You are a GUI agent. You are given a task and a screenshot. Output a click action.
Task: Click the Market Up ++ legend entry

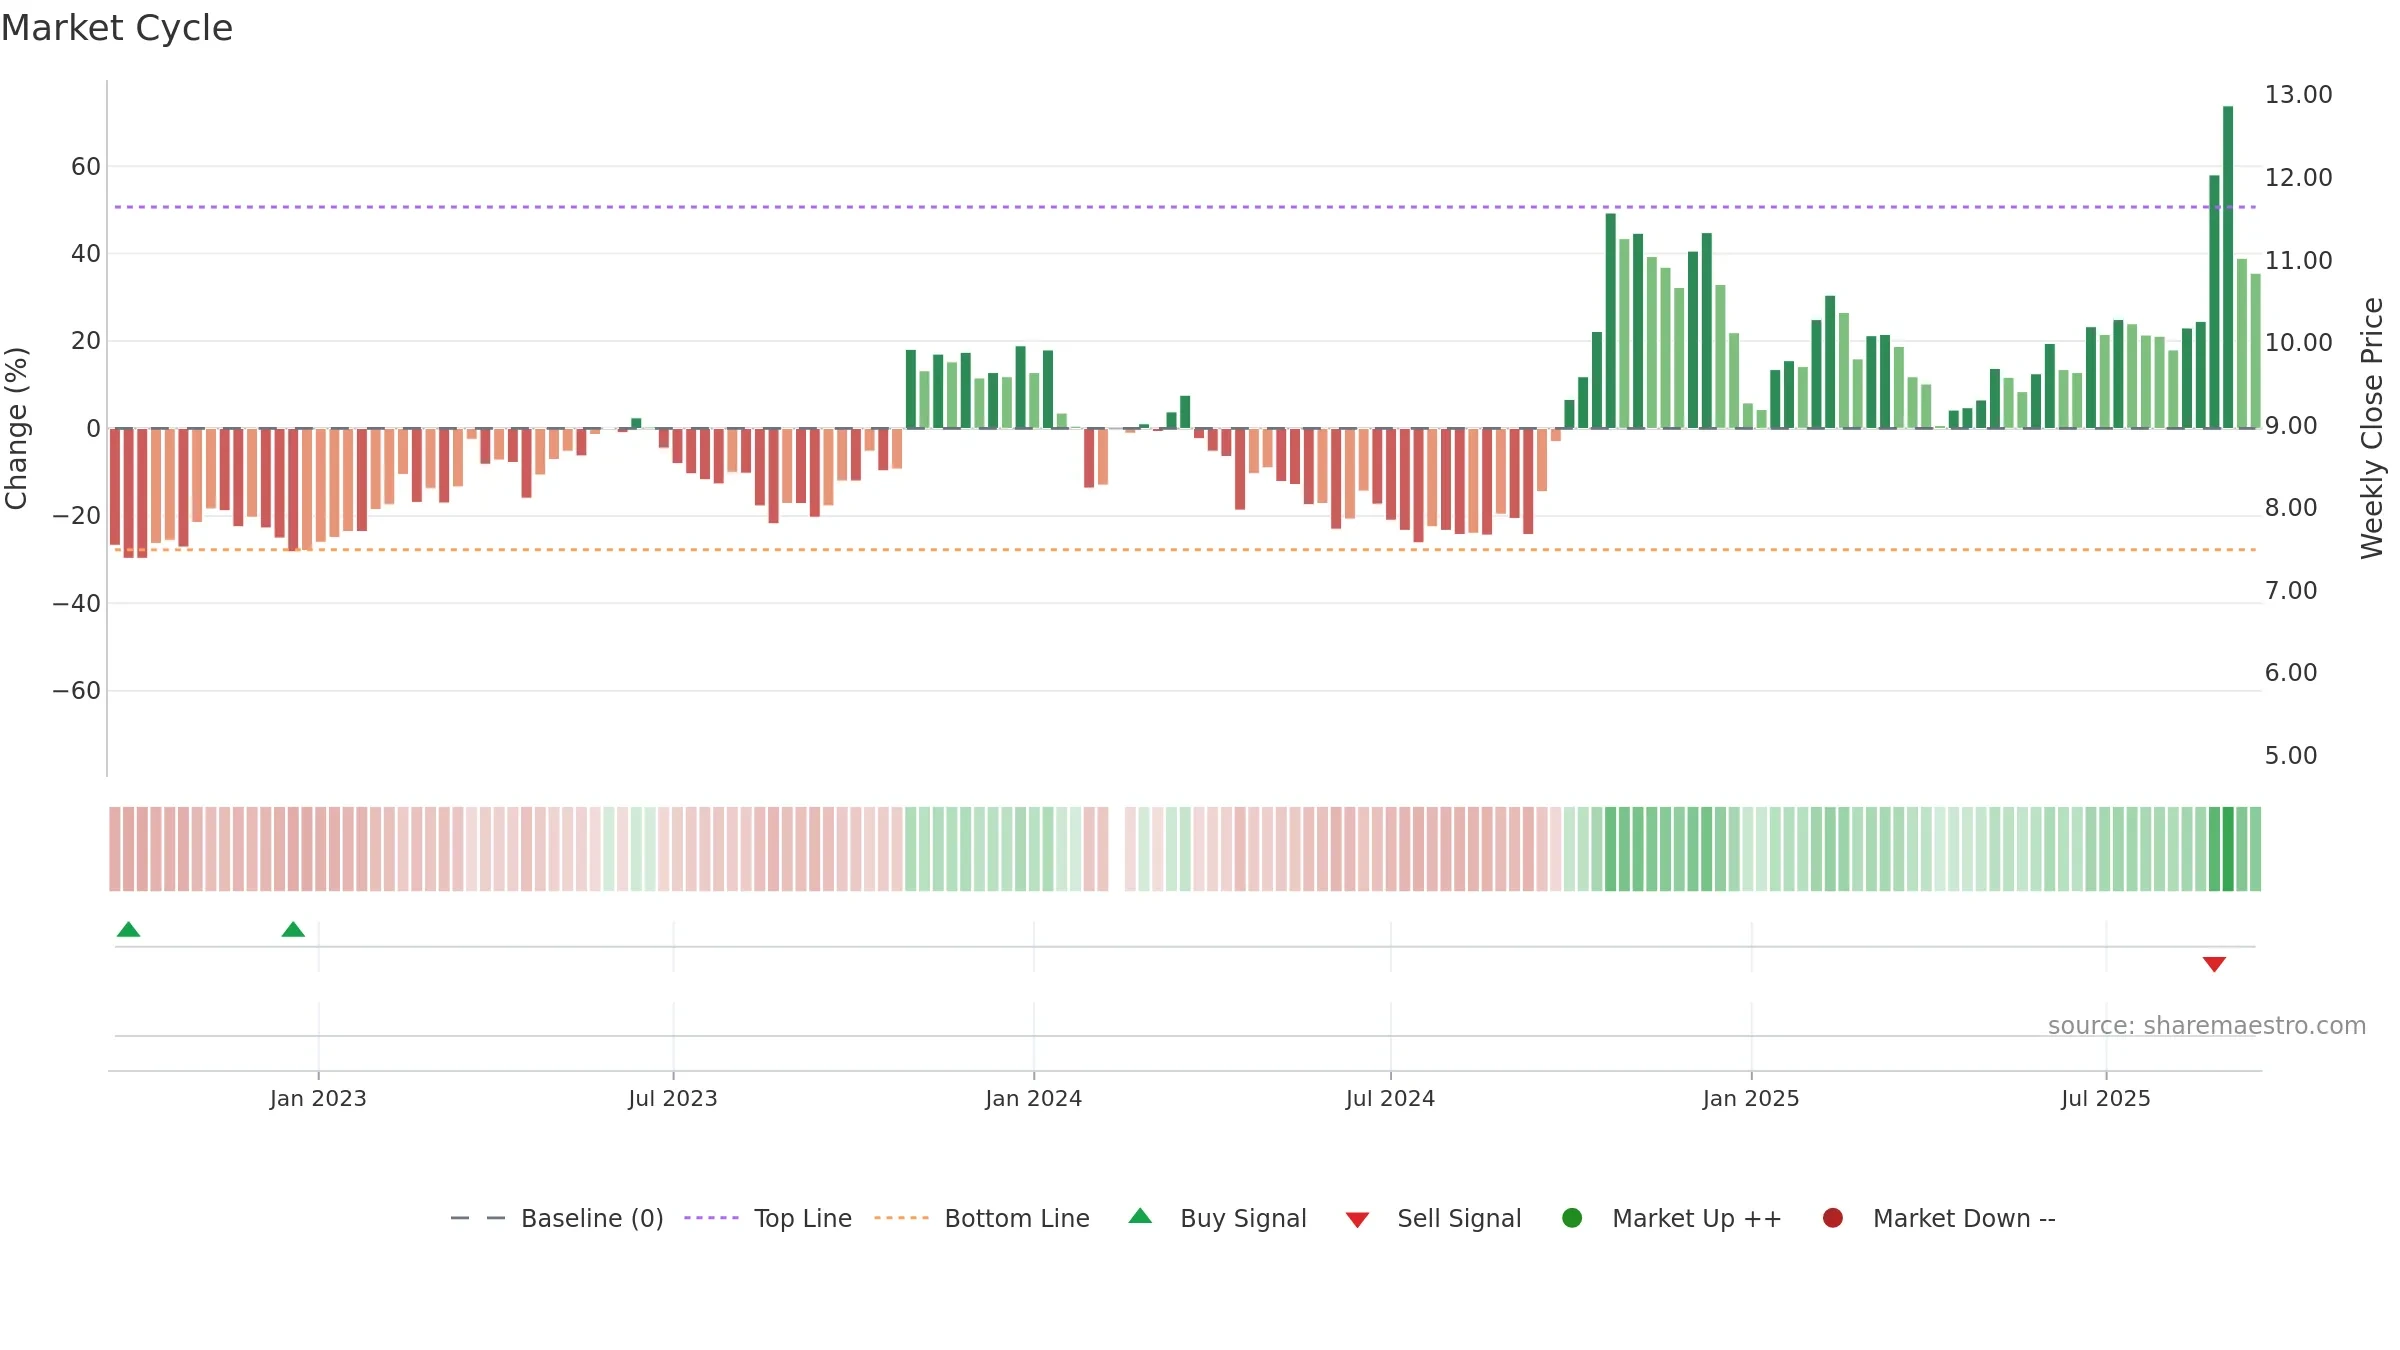(1671, 1218)
